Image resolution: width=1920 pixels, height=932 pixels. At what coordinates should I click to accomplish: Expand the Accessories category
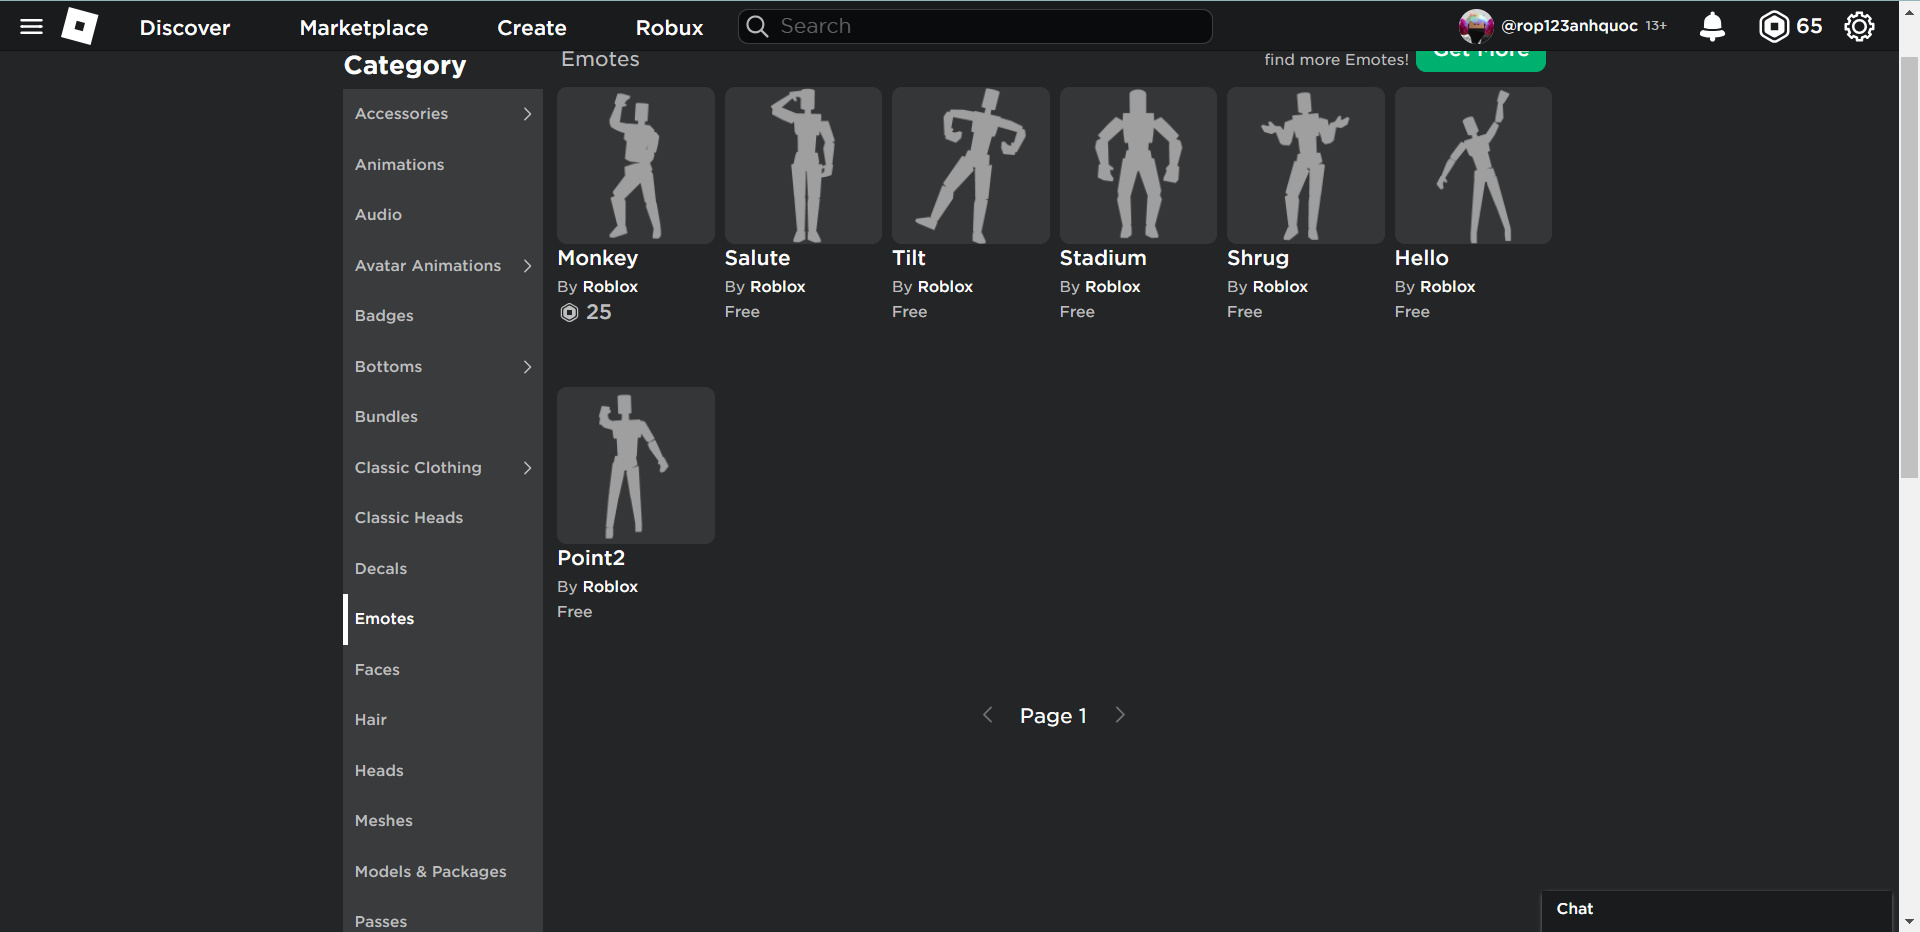click(x=443, y=114)
